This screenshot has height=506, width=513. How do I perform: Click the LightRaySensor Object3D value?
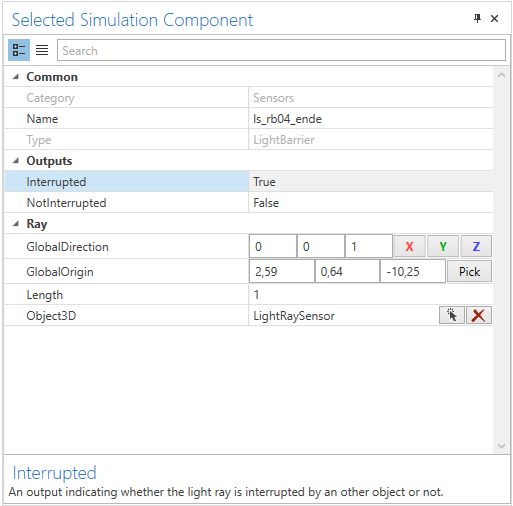click(x=294, y=316)
